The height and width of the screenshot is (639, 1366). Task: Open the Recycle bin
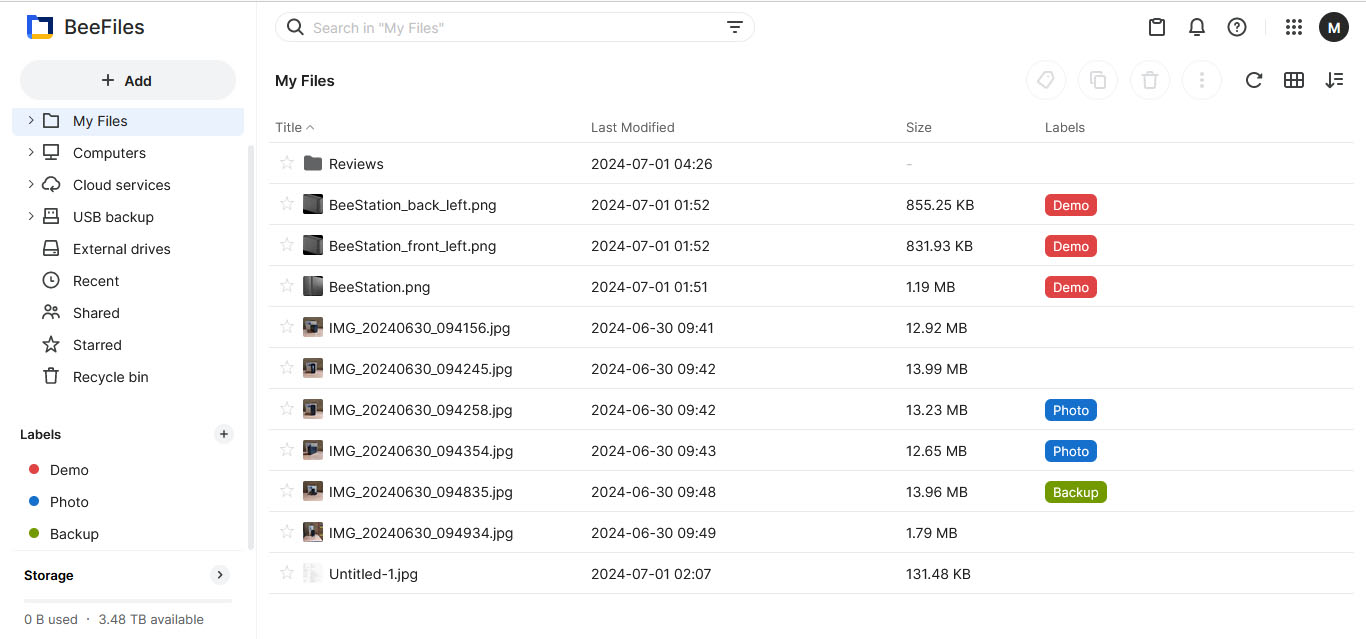point(110,377)
